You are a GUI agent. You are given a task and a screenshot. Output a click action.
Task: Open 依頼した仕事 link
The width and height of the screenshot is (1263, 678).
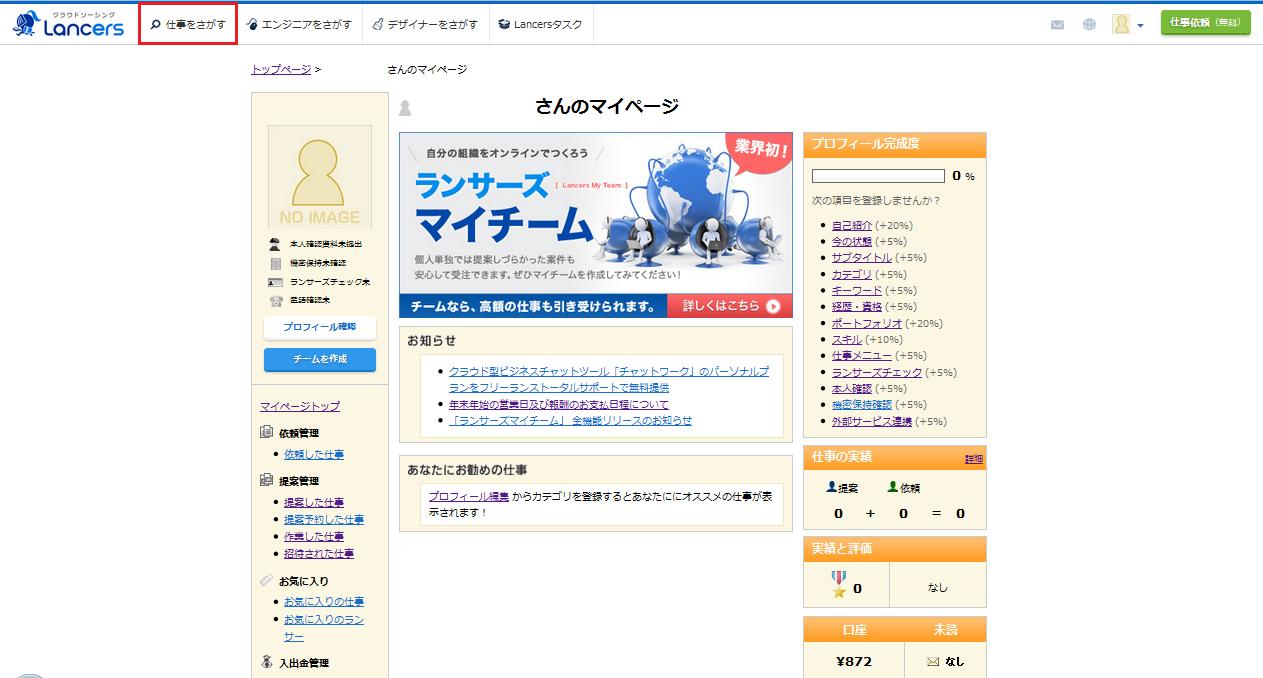(x=314, y=454)
